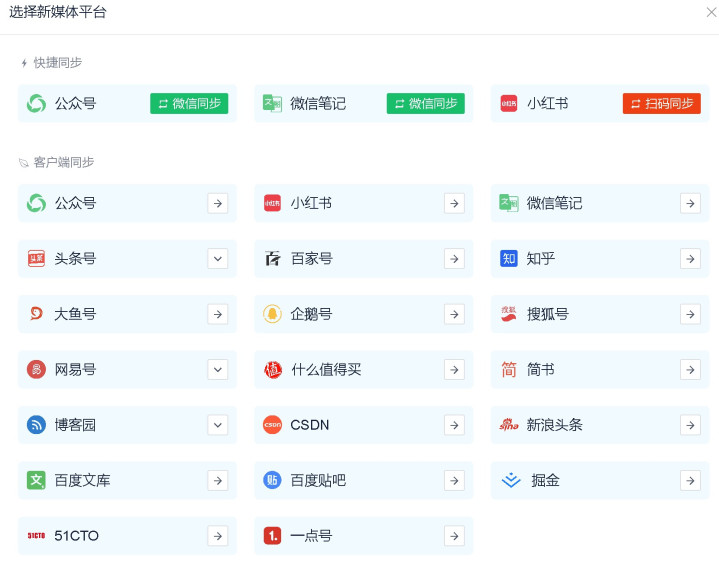
Task: Click the 掘金 blue diamond icon
Action: click(510, 481)
